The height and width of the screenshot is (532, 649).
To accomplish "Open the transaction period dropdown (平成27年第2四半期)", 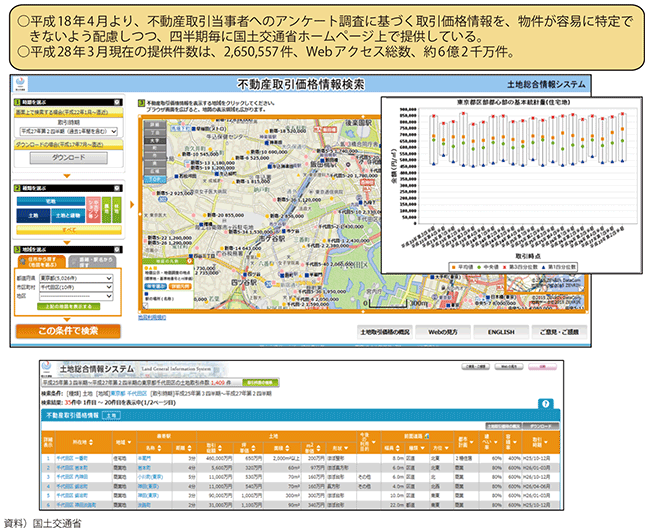I will coord(69,131).
